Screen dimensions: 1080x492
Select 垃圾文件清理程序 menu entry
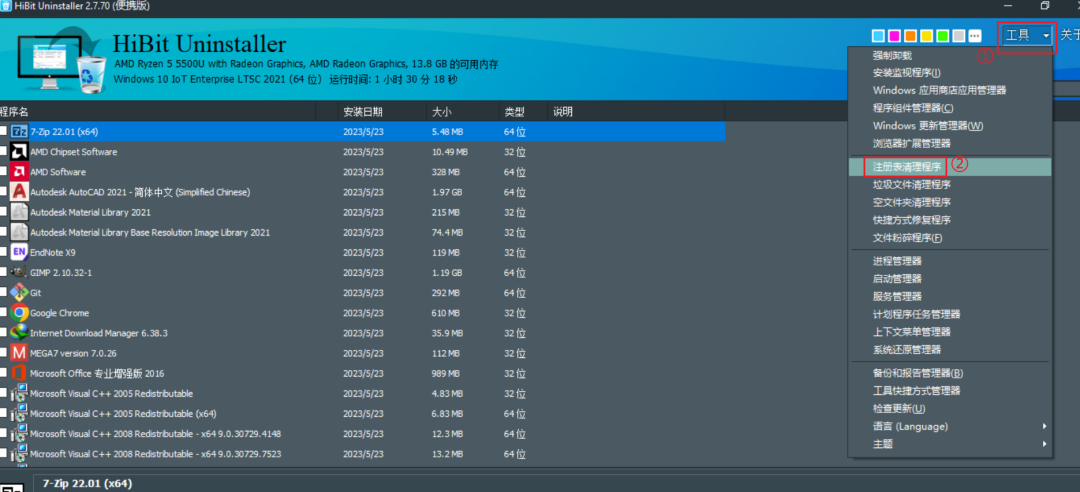(x=950, y=185)
